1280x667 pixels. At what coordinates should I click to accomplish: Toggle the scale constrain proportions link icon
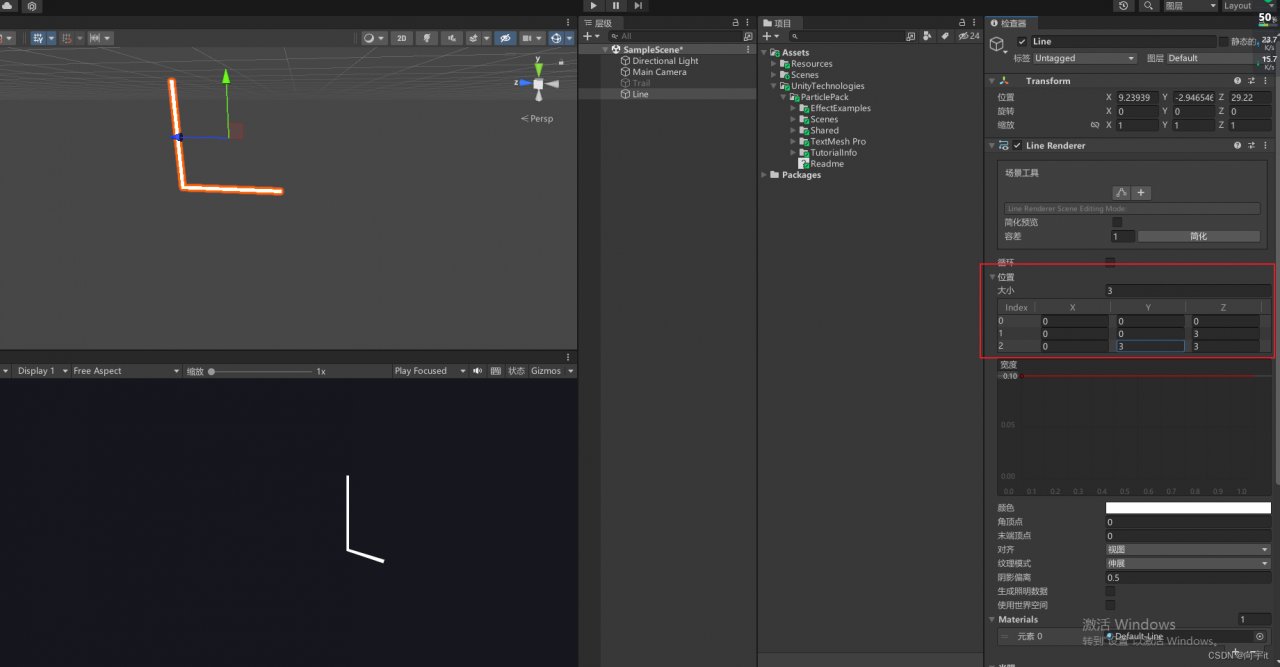pos(1094,126)
